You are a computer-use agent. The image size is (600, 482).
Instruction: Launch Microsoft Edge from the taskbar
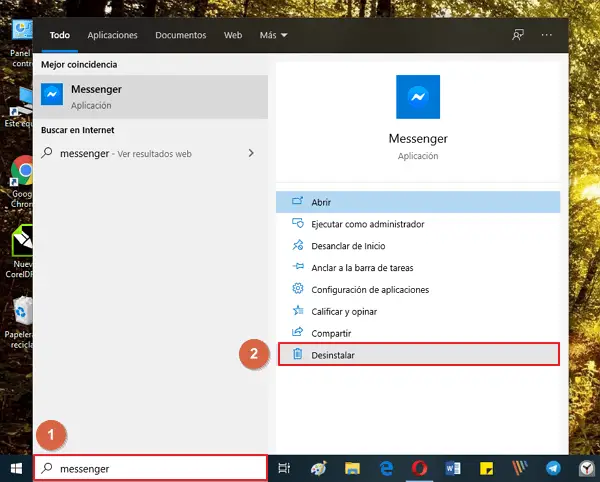[x=386, y=468]
